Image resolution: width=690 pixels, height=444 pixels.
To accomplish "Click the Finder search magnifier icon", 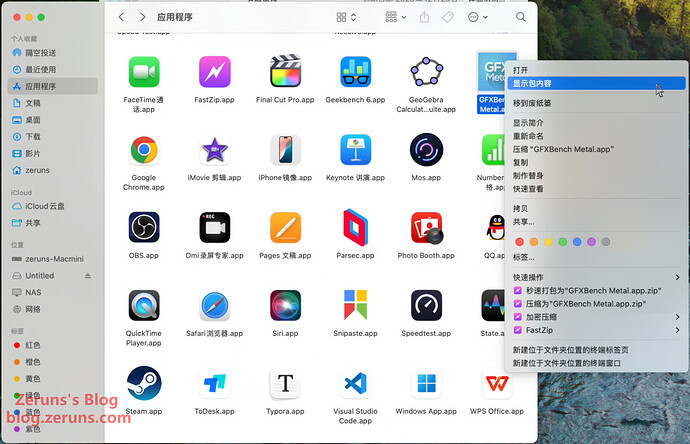I will pos(521,18).
